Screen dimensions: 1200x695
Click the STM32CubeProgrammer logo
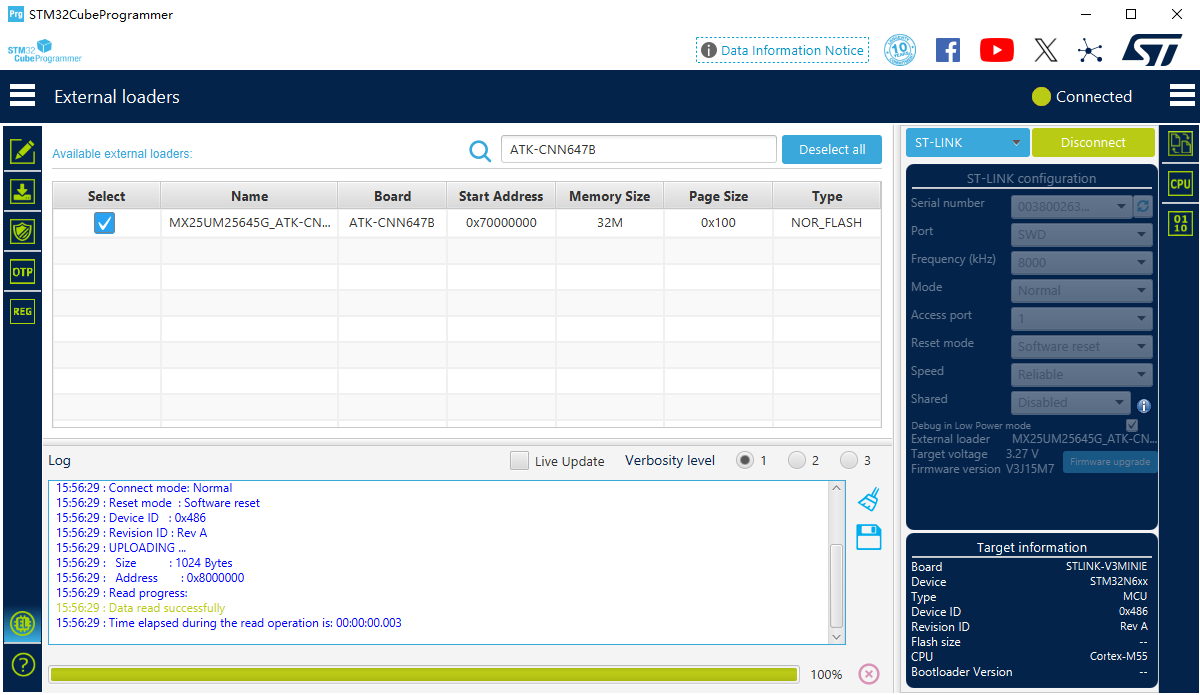[x=44, y=51]
